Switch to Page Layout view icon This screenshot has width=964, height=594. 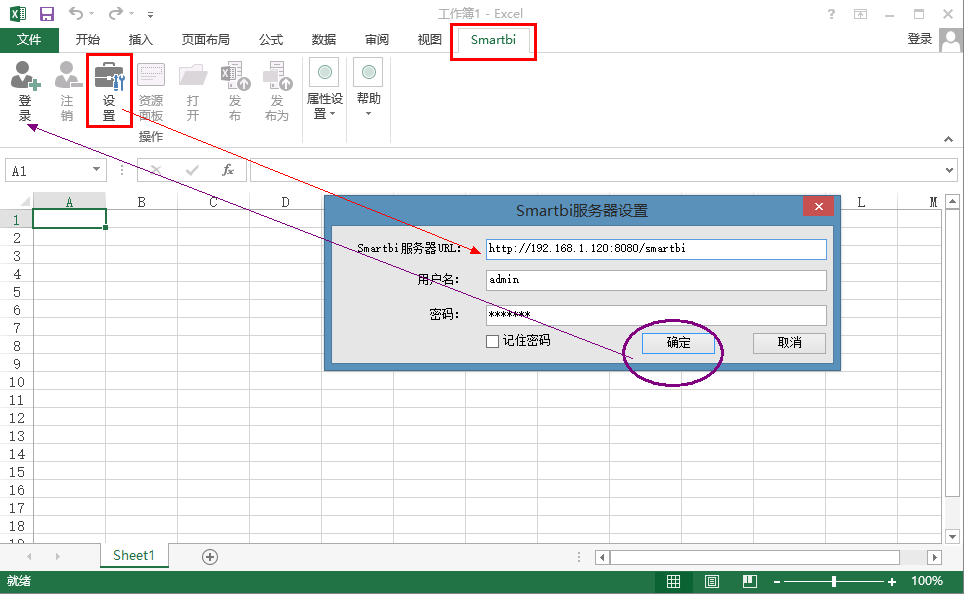tap(712, 581)
